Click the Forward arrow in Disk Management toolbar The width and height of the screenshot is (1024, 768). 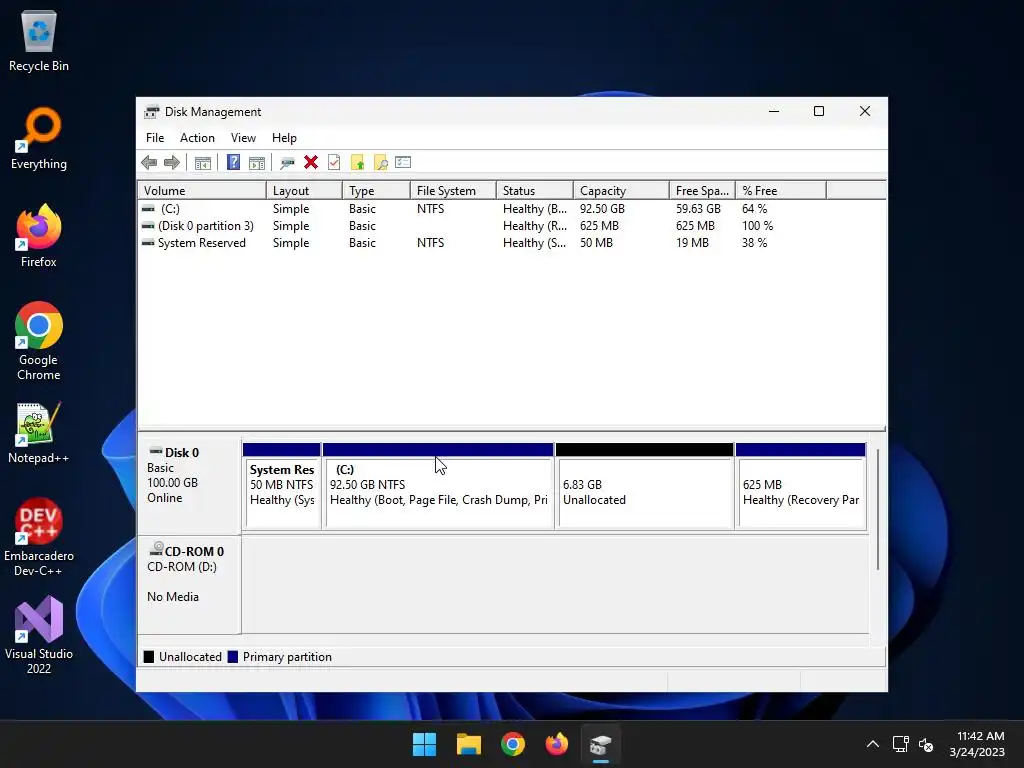pyautogui.click(x=172, y=163)
